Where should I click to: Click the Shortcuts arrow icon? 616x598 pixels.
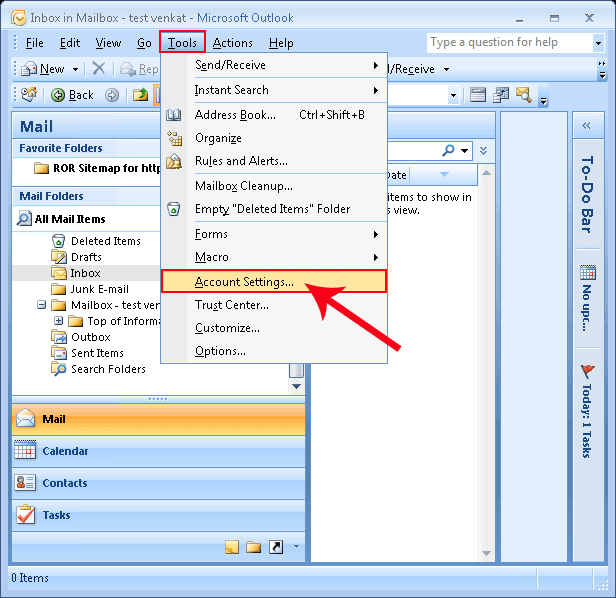click(276, 547)
